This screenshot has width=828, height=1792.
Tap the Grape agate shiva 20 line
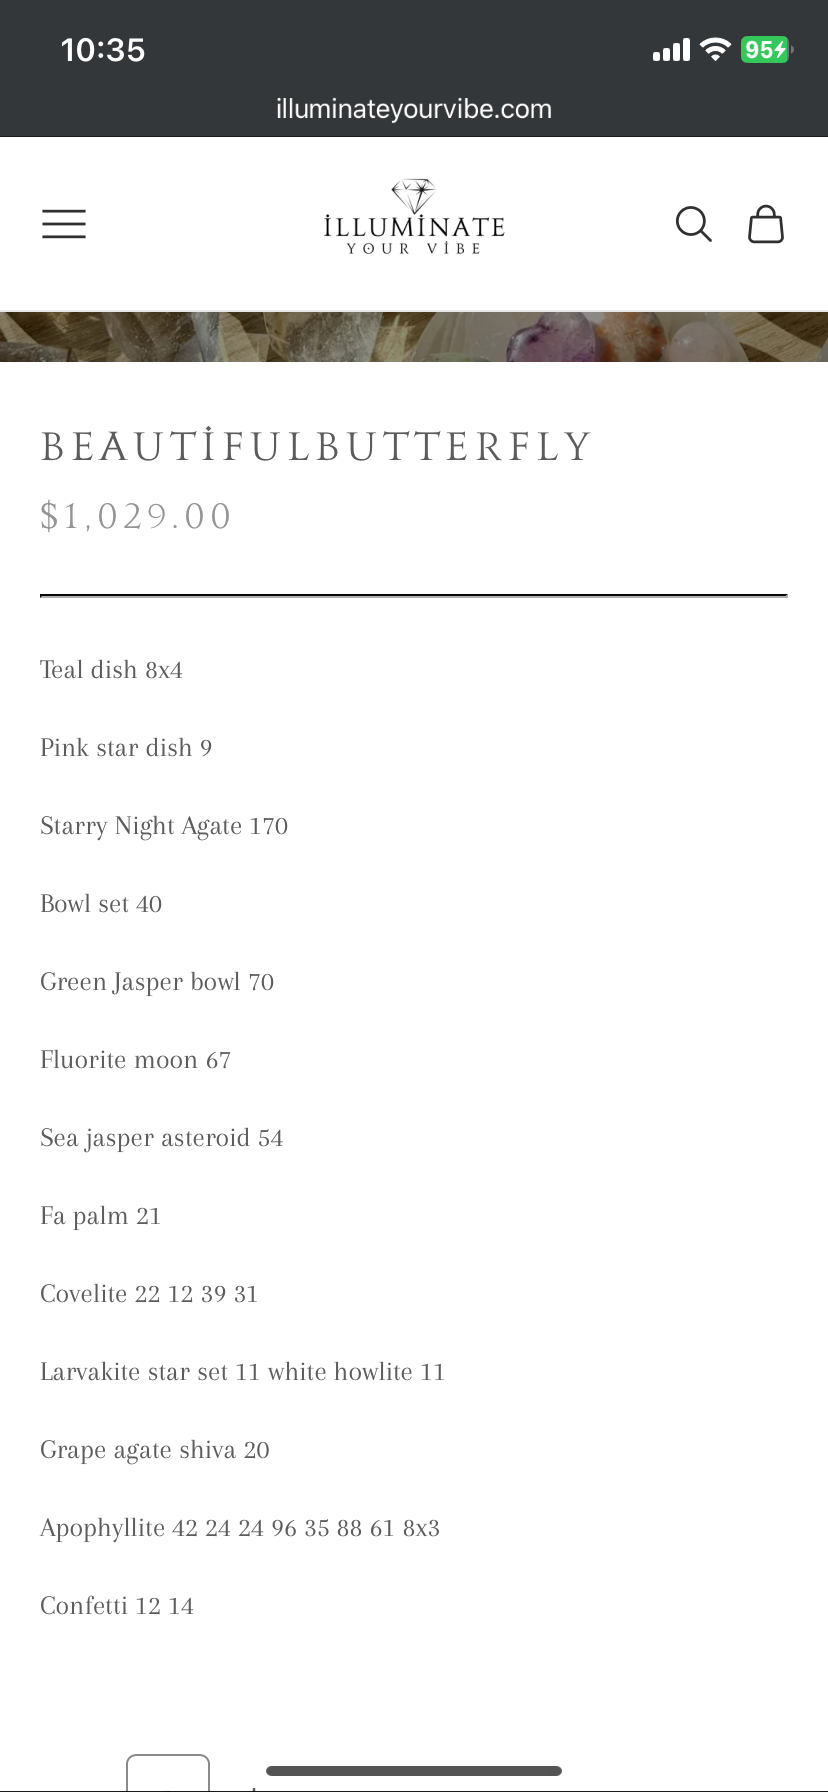tap(155, 1450)
